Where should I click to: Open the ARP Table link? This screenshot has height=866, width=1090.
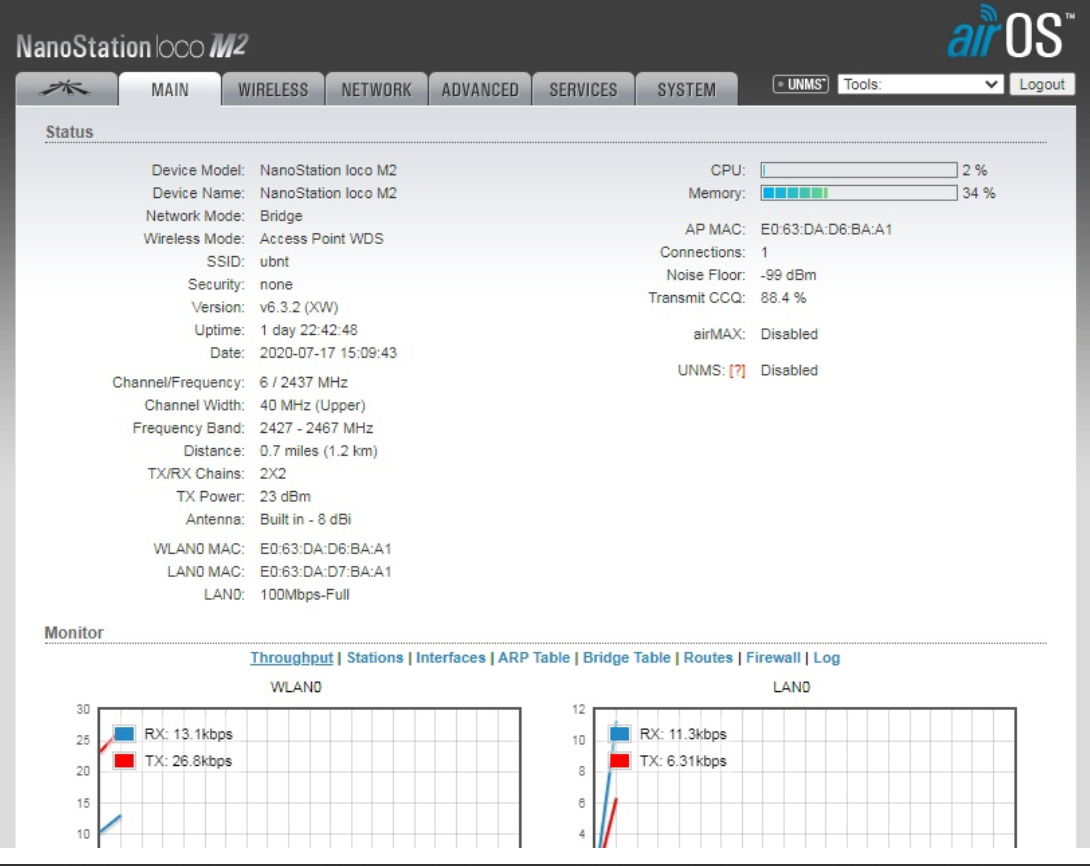[534, 657]
